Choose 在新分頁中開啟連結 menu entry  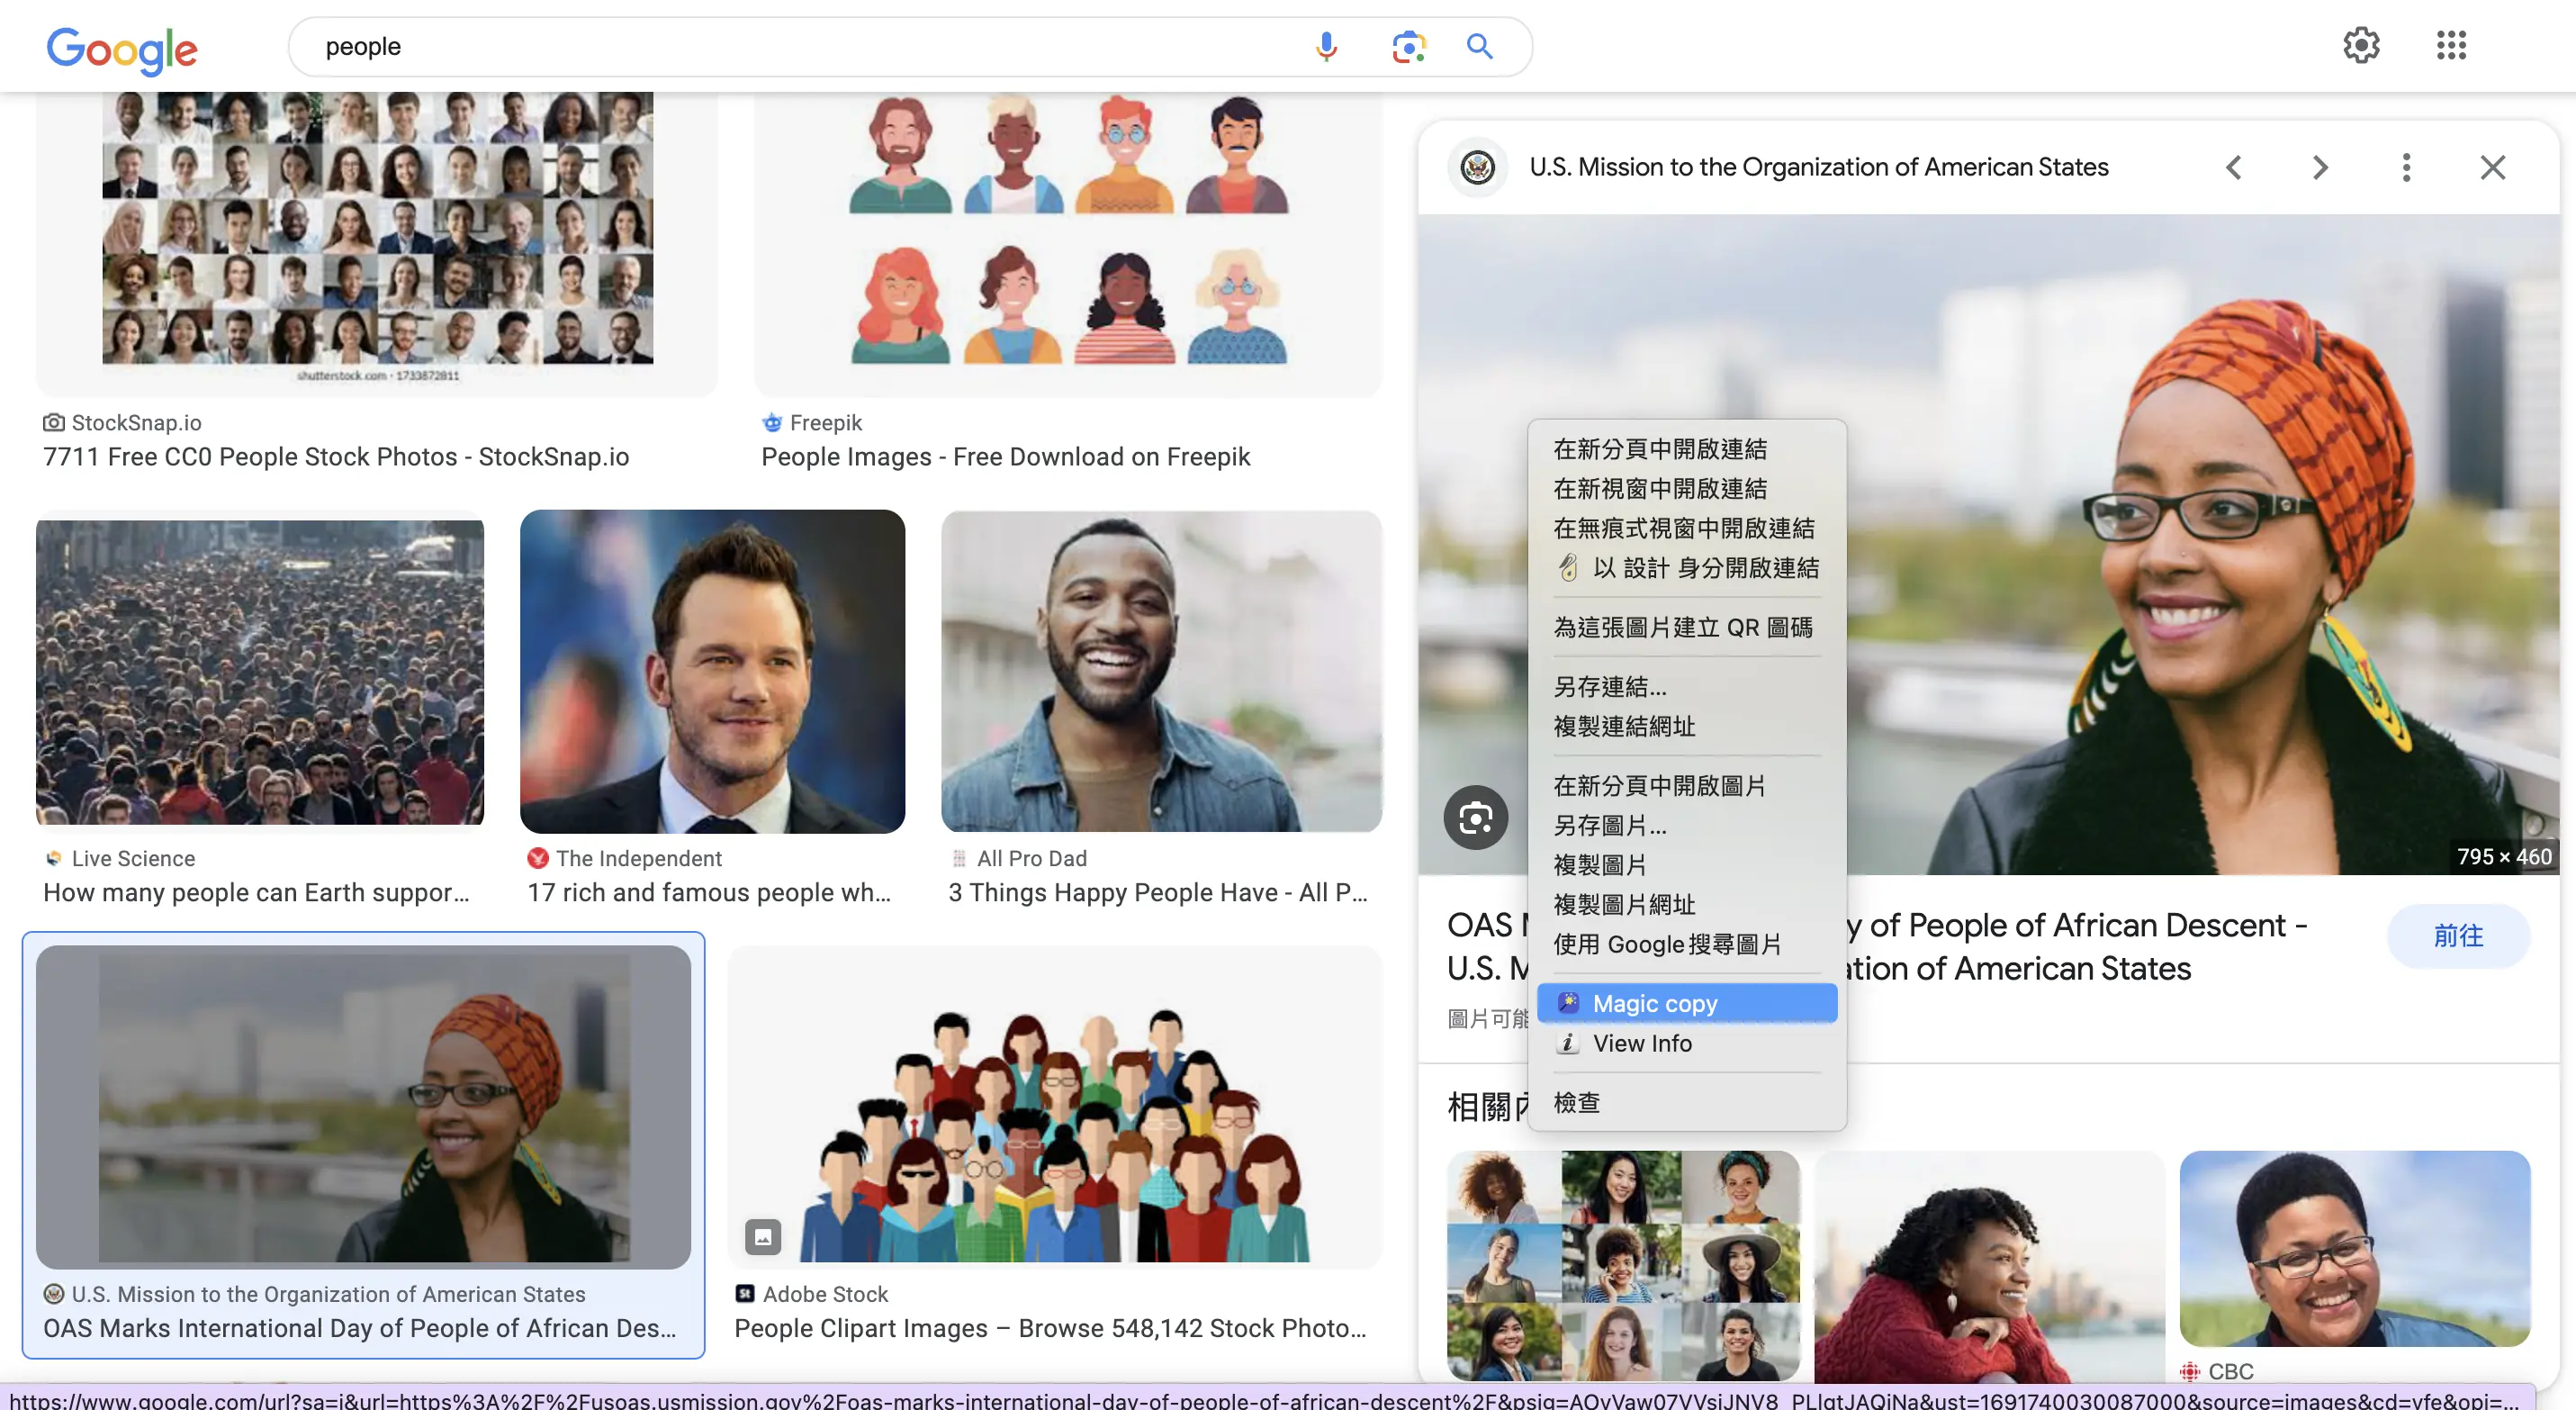(x=1686, y=449)
